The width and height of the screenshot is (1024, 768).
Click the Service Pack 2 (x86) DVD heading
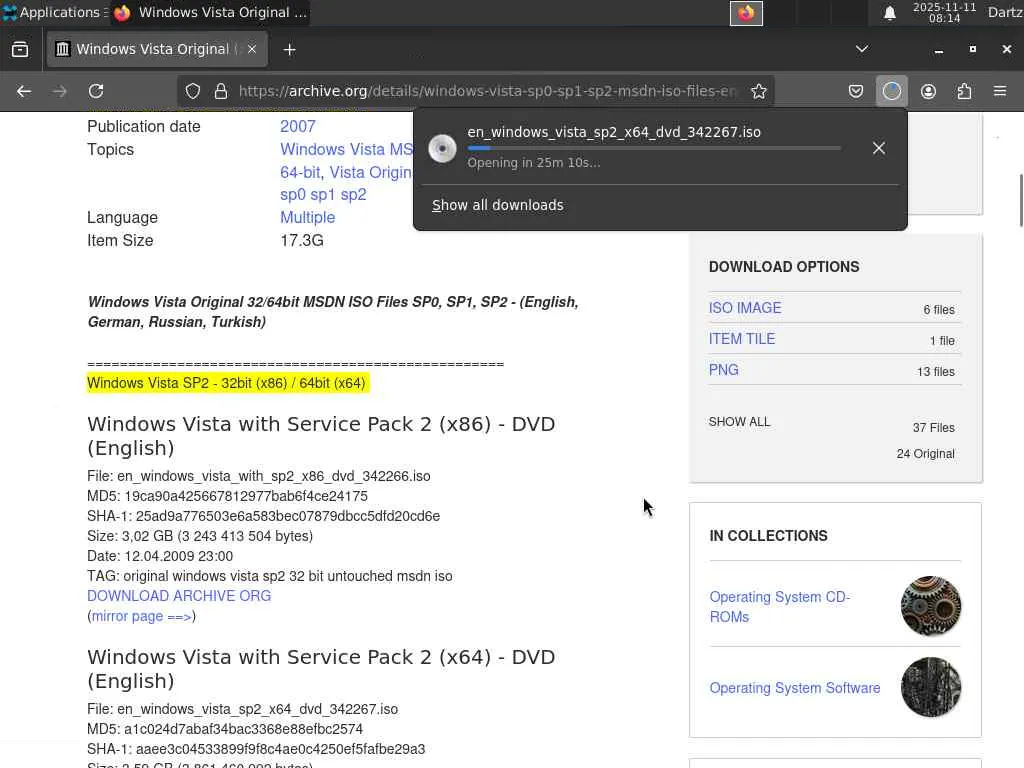pos(321,436)
